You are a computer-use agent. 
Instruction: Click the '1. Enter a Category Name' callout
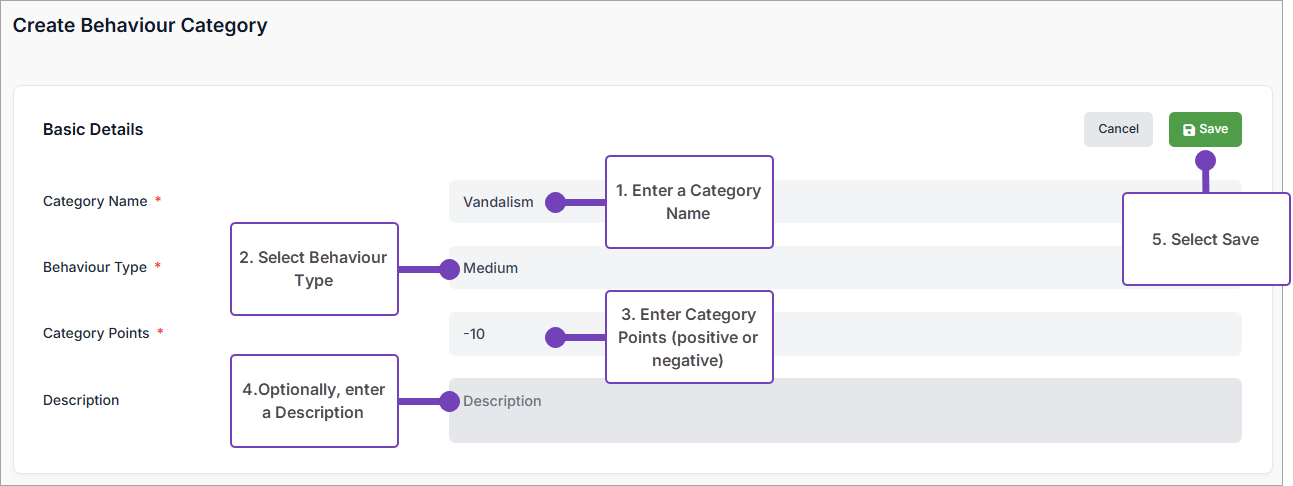point(689,202)
